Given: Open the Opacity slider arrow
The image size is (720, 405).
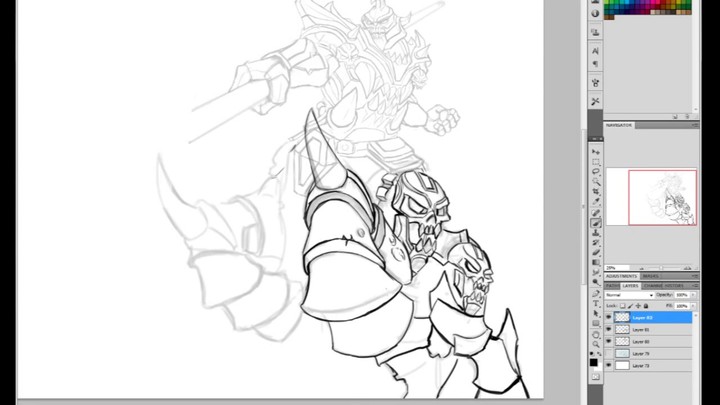Looking at the screenshot, I should click(x=693, y=295).
